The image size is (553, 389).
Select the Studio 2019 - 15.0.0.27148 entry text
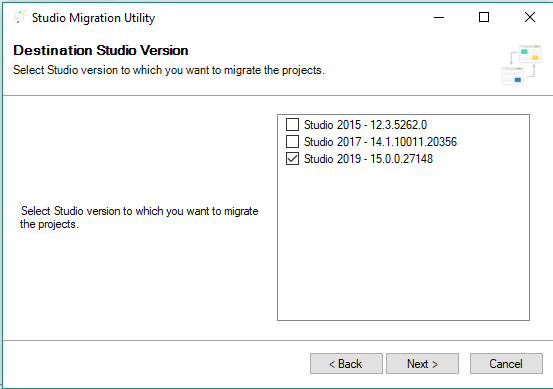tap(368, 159)
